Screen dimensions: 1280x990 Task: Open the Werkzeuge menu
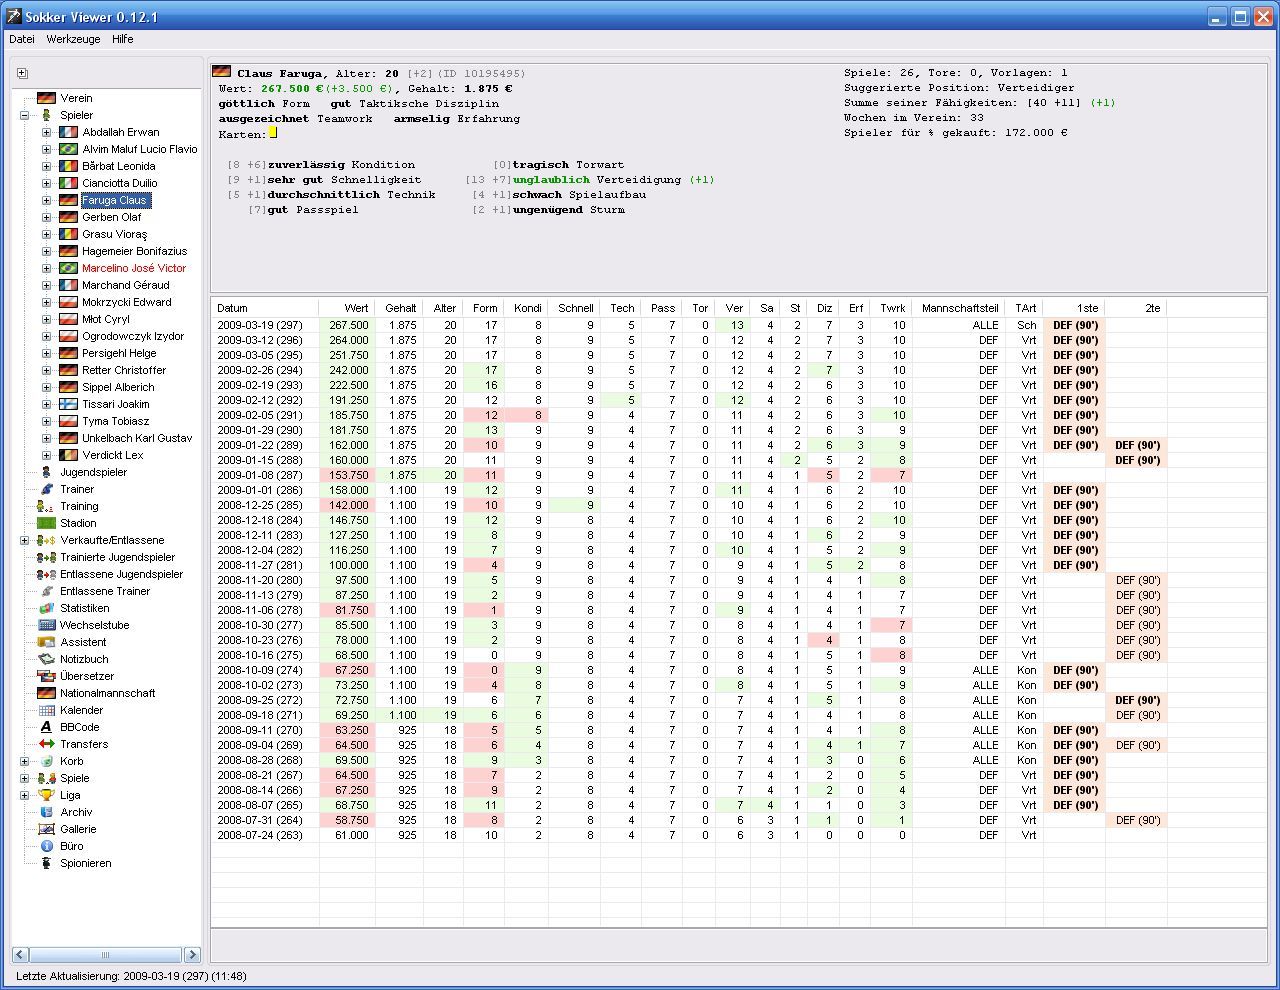point(73,39)
